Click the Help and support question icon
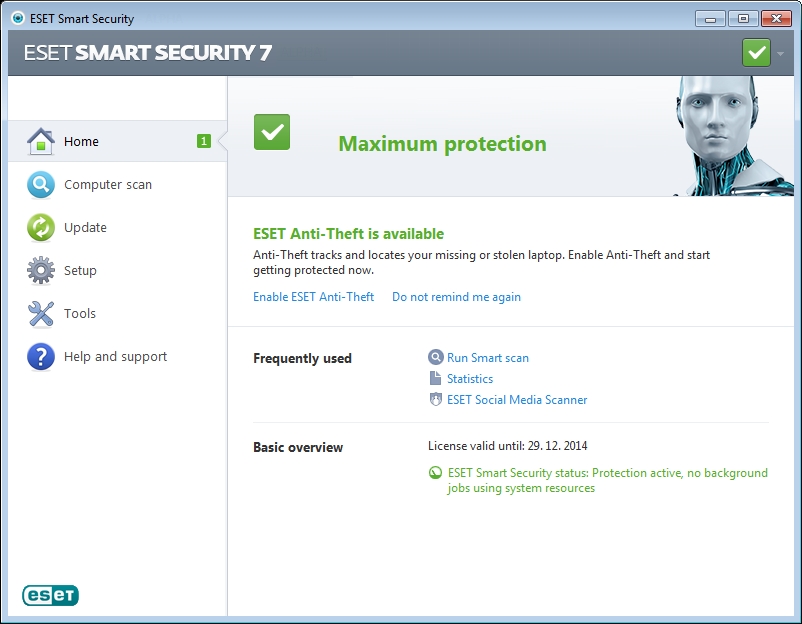Image resolution: width=802 pixels, height=624 pixels. tap(40, 357)
